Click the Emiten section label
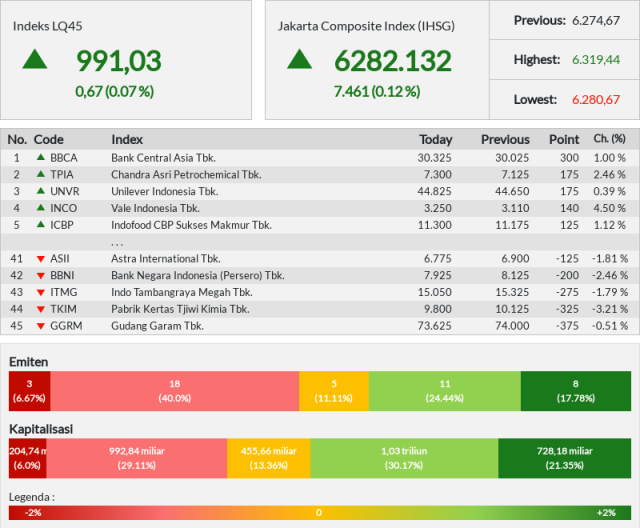The height and width of the screenshot is (528, 640). pos(29,362)
